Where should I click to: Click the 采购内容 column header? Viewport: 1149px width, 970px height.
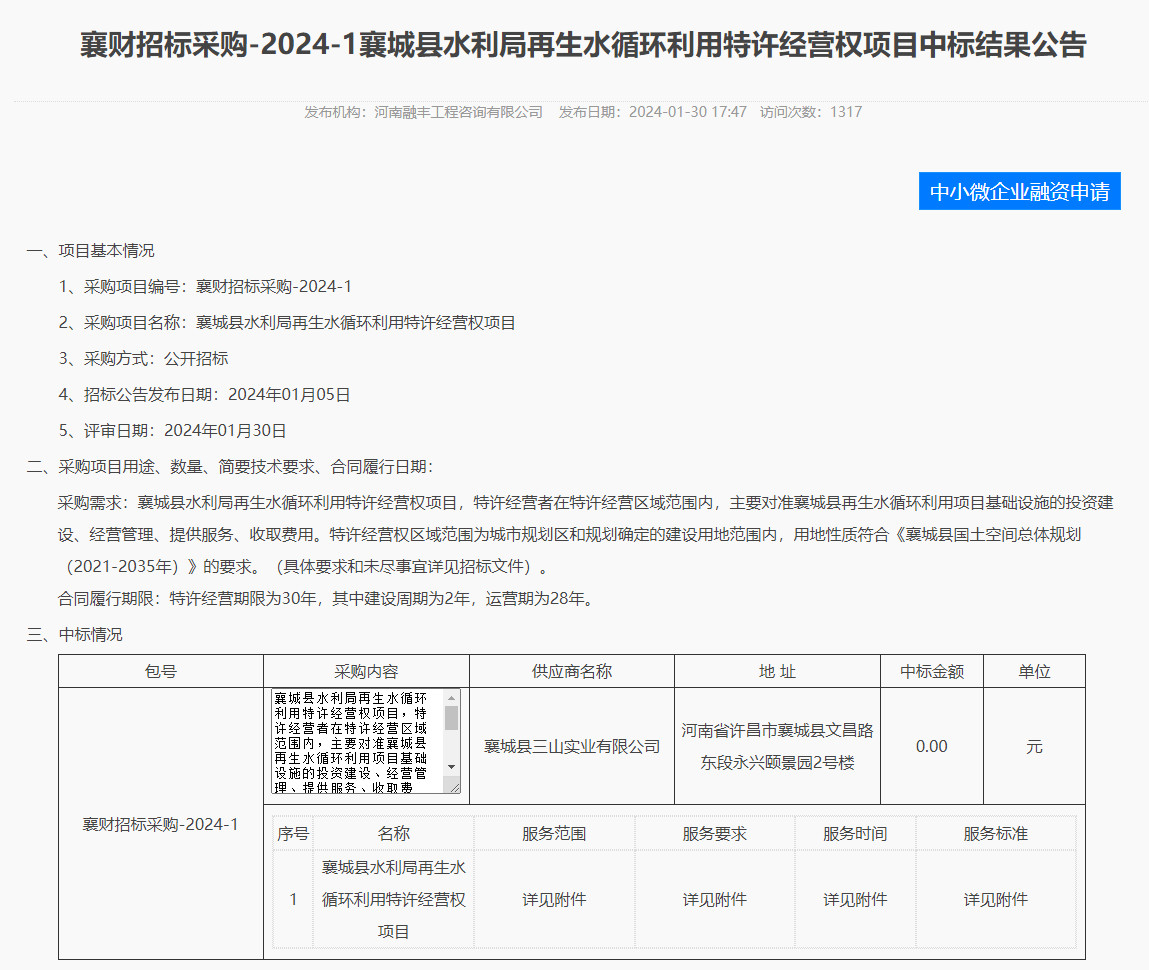pyautogui.click(x=366, y=671)
